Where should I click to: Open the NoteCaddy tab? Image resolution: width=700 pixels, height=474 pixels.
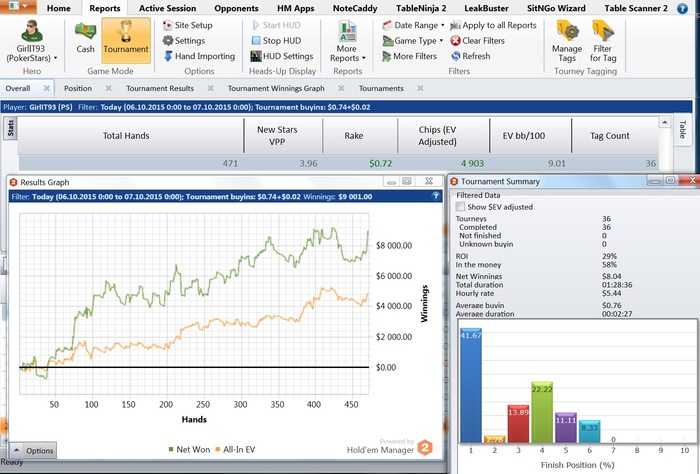click(x=355, y=8)
